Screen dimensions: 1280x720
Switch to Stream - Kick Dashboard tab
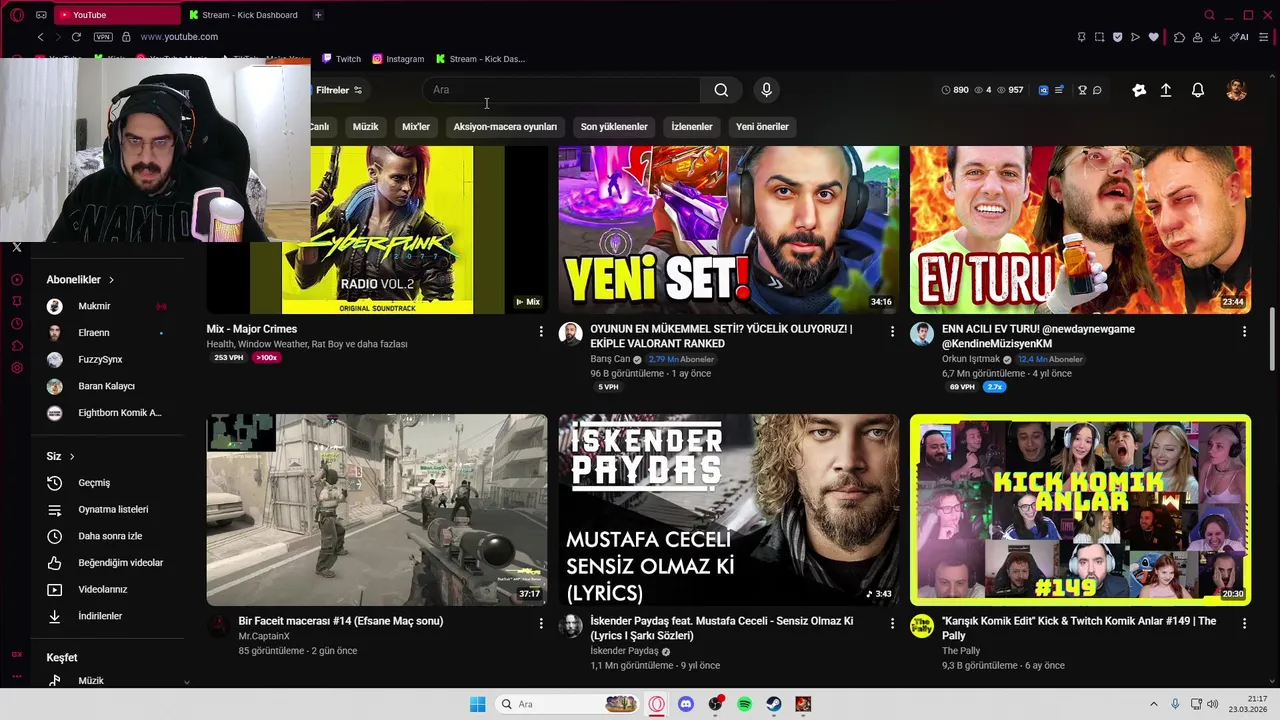click(x=248, y=15)
